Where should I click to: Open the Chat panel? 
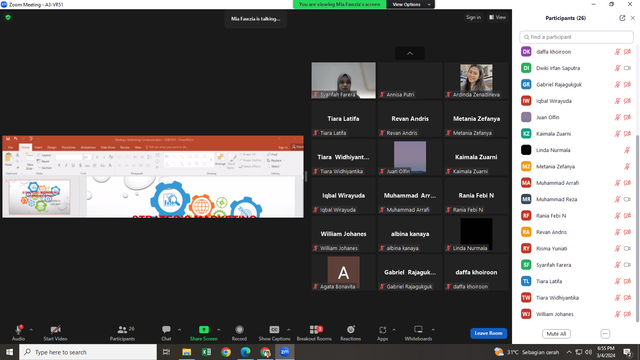pos(166,332)
